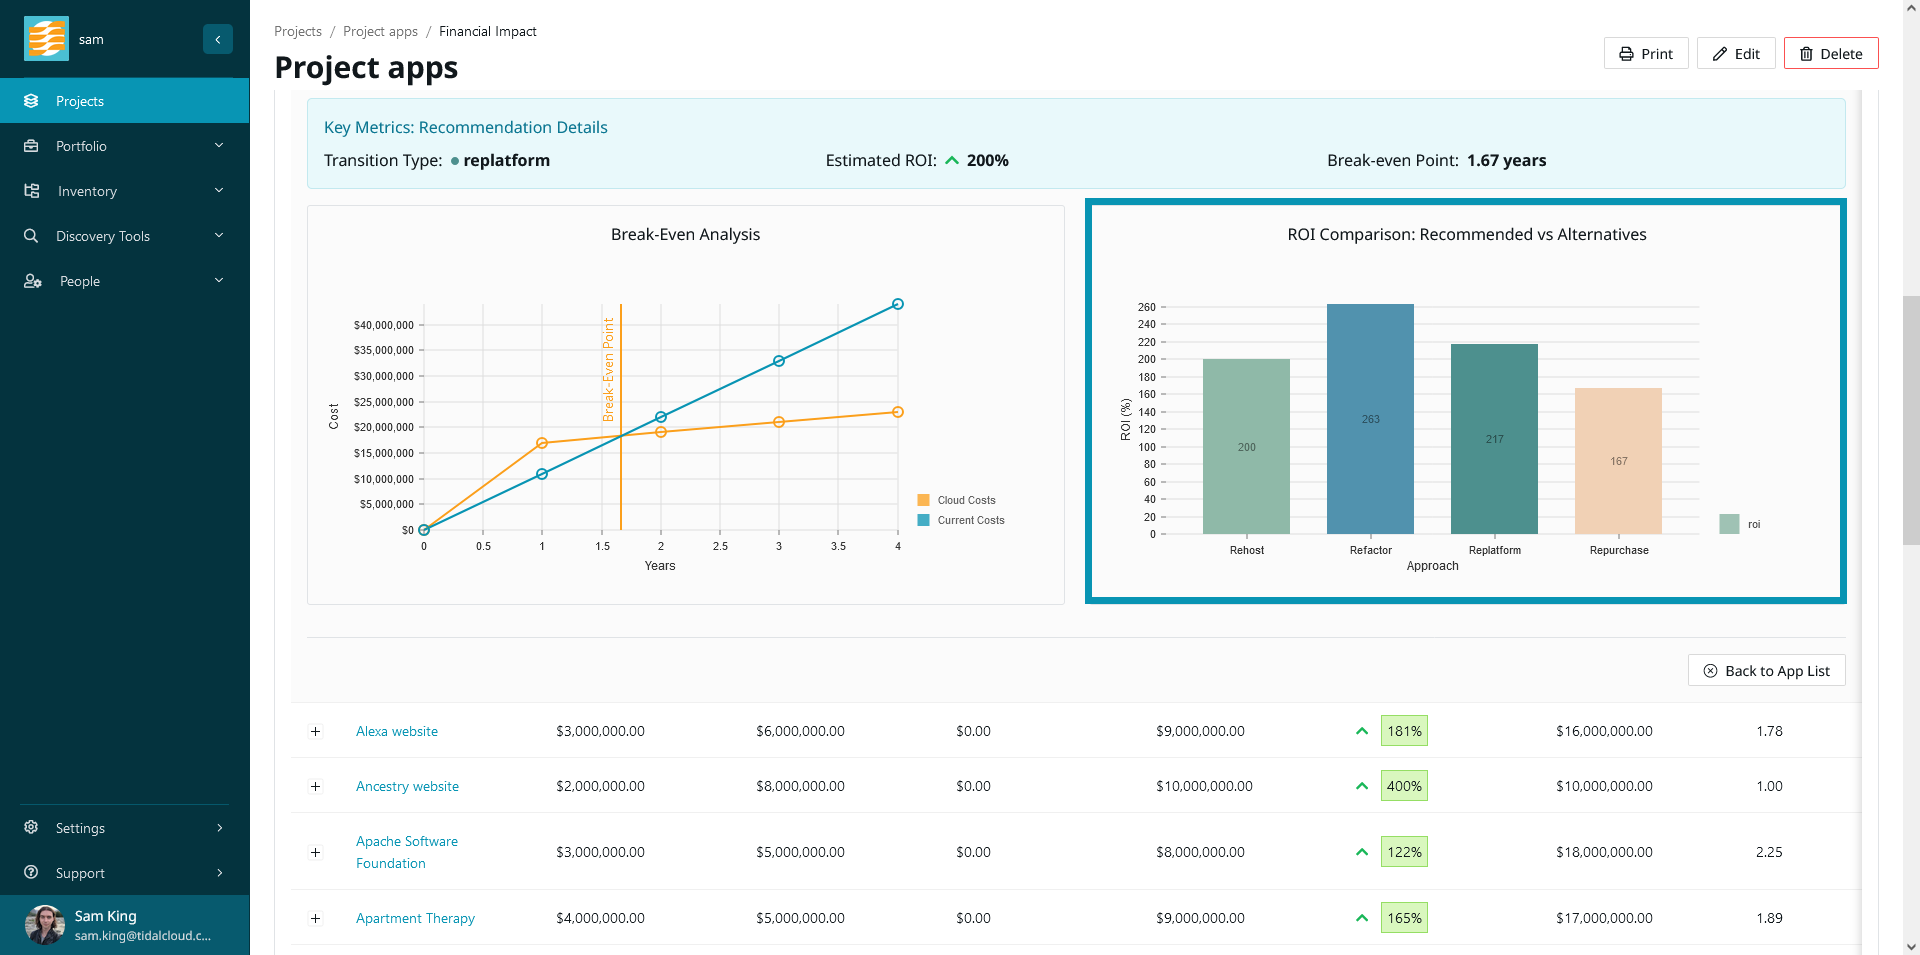
Task: Go to Projects in the breadcrumb
Action: (298, 31)
